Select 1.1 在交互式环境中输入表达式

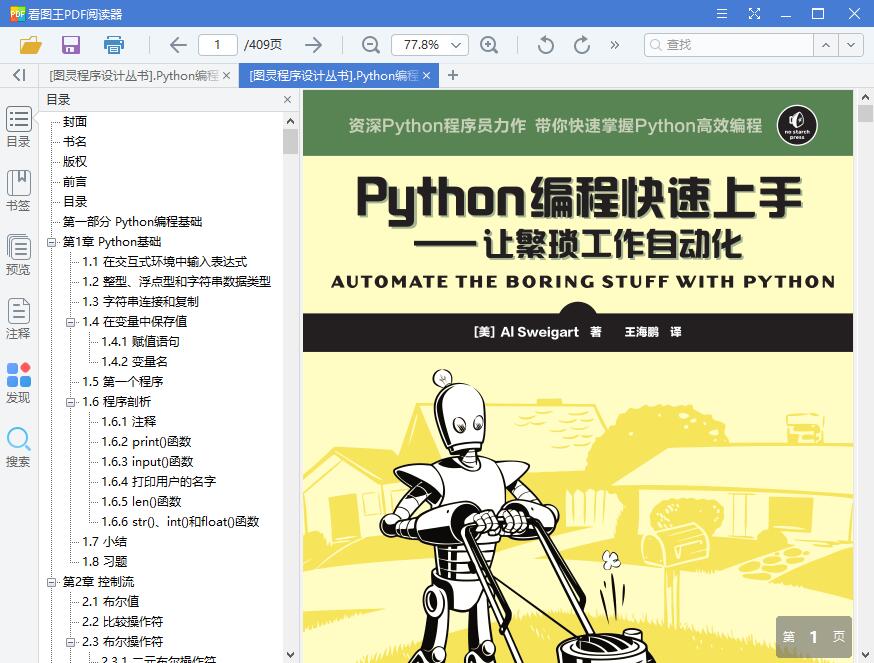click(x=164, y=262)
